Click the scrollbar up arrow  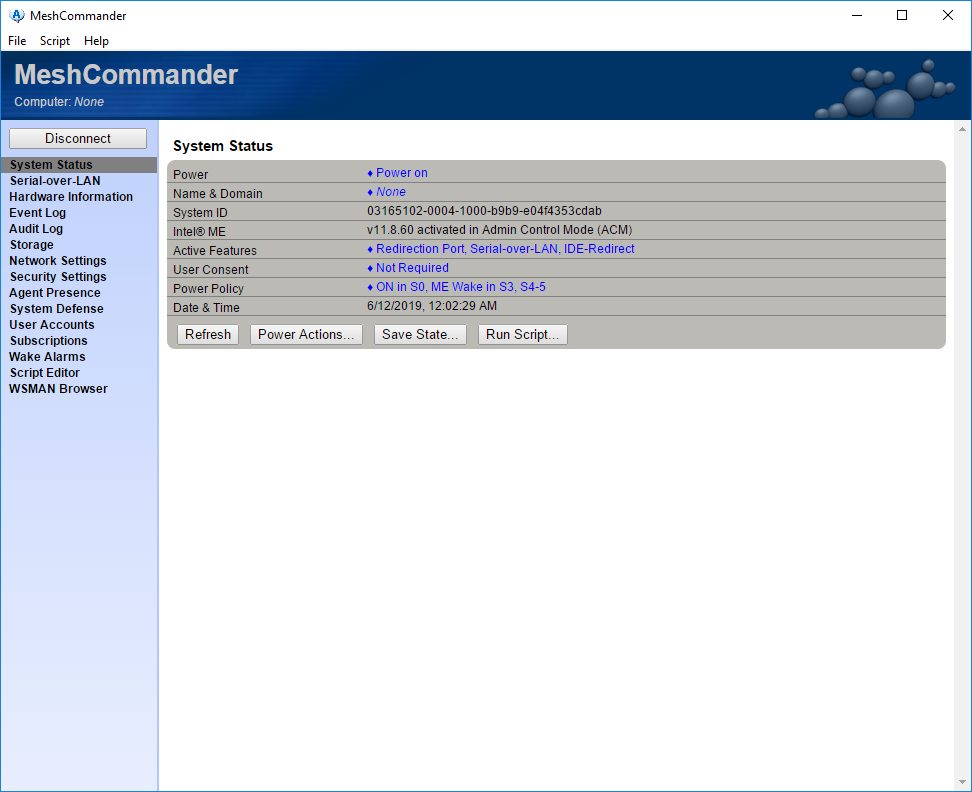[x=962, y=129]
